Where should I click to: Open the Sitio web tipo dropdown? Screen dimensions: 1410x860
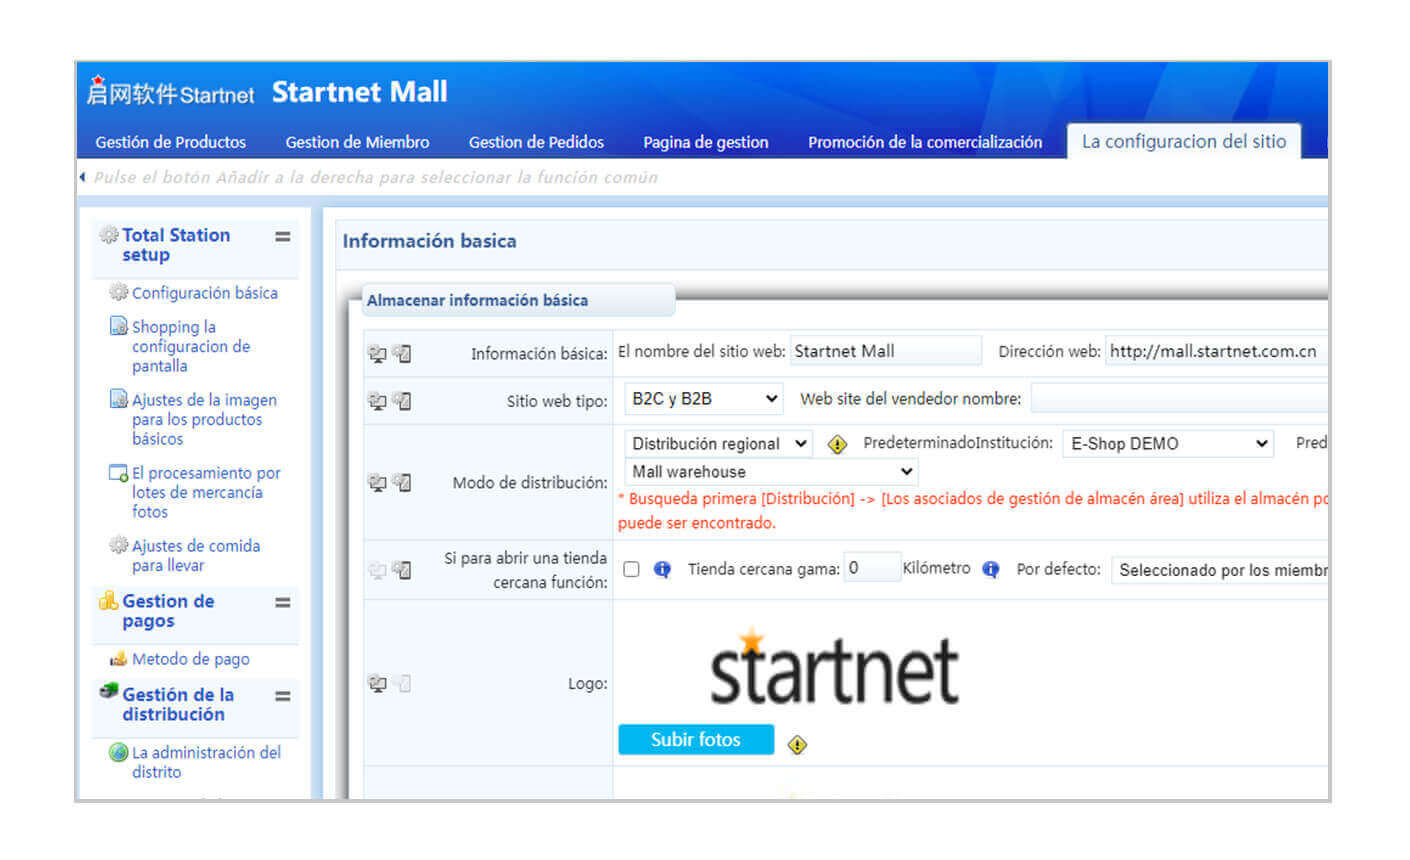point(703,399)
